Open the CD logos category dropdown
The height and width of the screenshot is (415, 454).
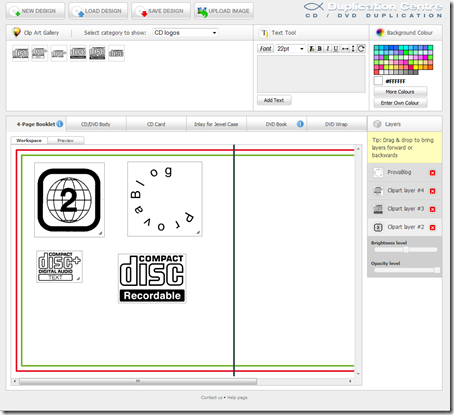(185, 33)
